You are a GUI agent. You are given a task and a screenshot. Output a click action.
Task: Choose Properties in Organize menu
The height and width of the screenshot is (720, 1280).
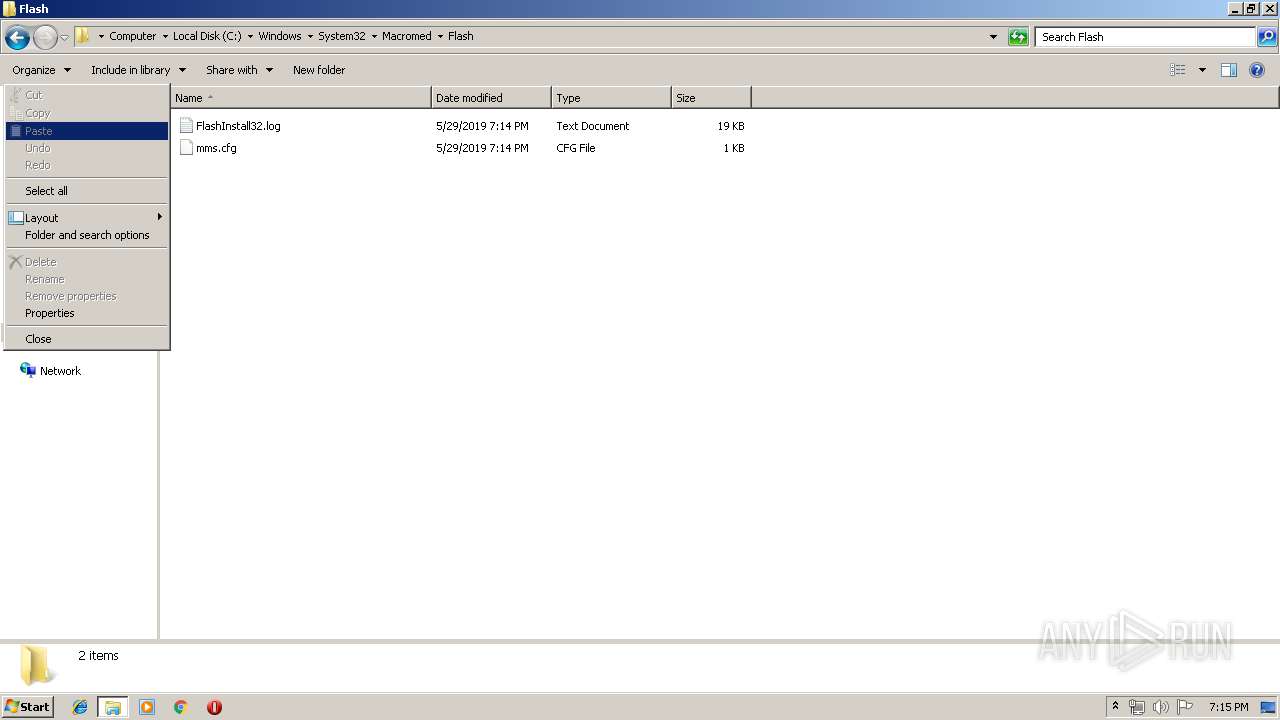pyautogui.click(x=87, y=313)
